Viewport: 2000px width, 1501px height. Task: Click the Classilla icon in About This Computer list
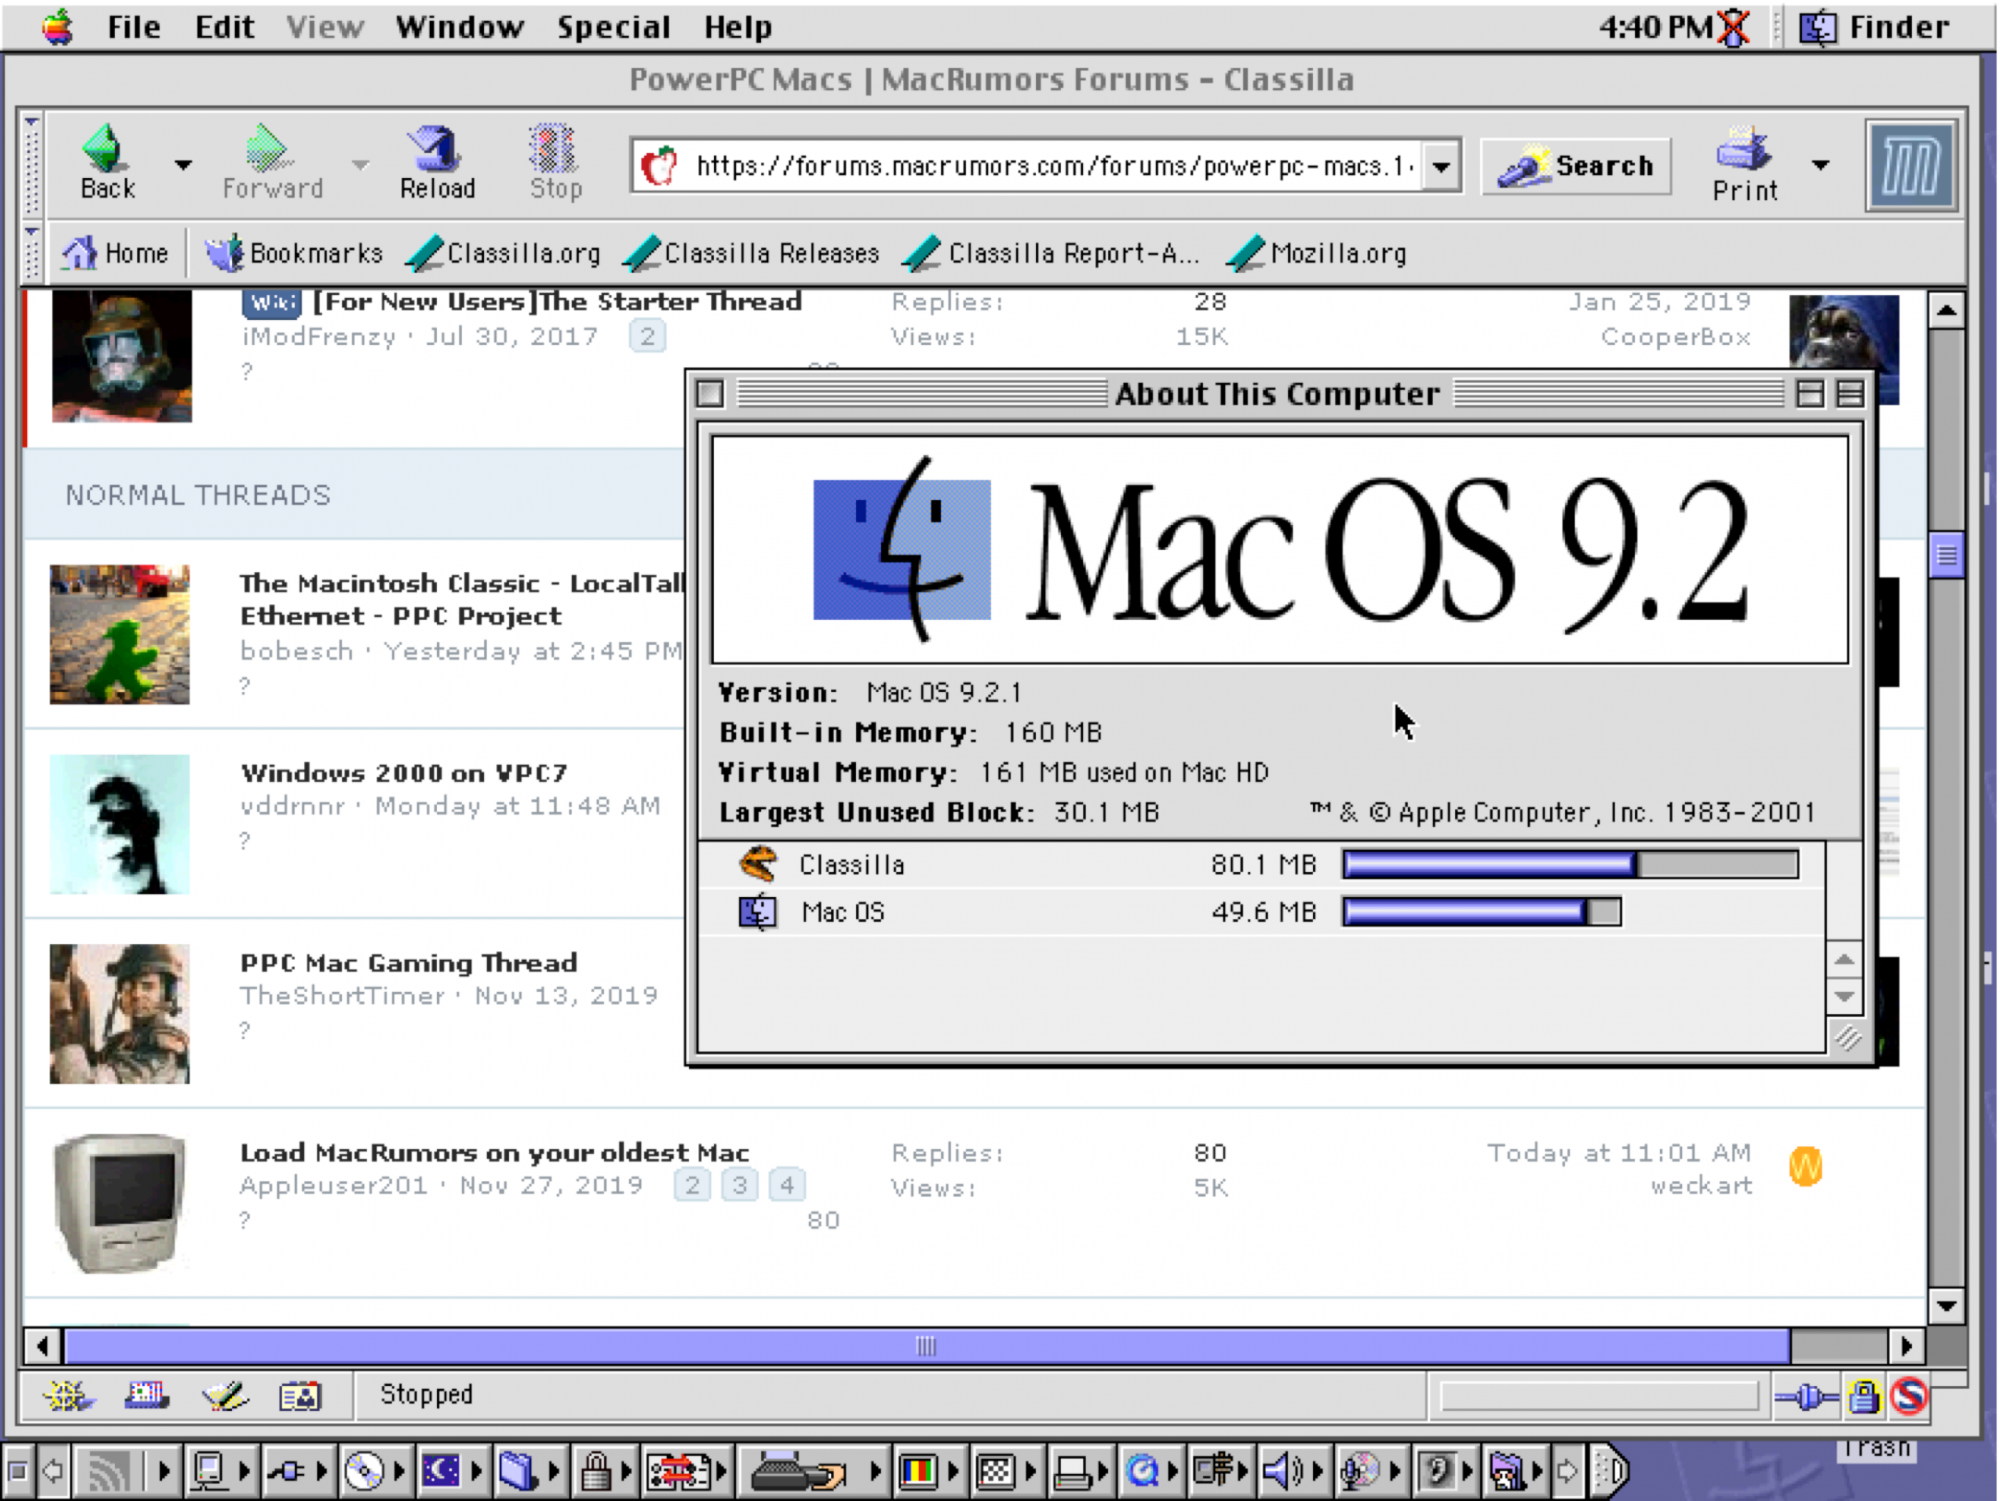(x=757, y=864)
